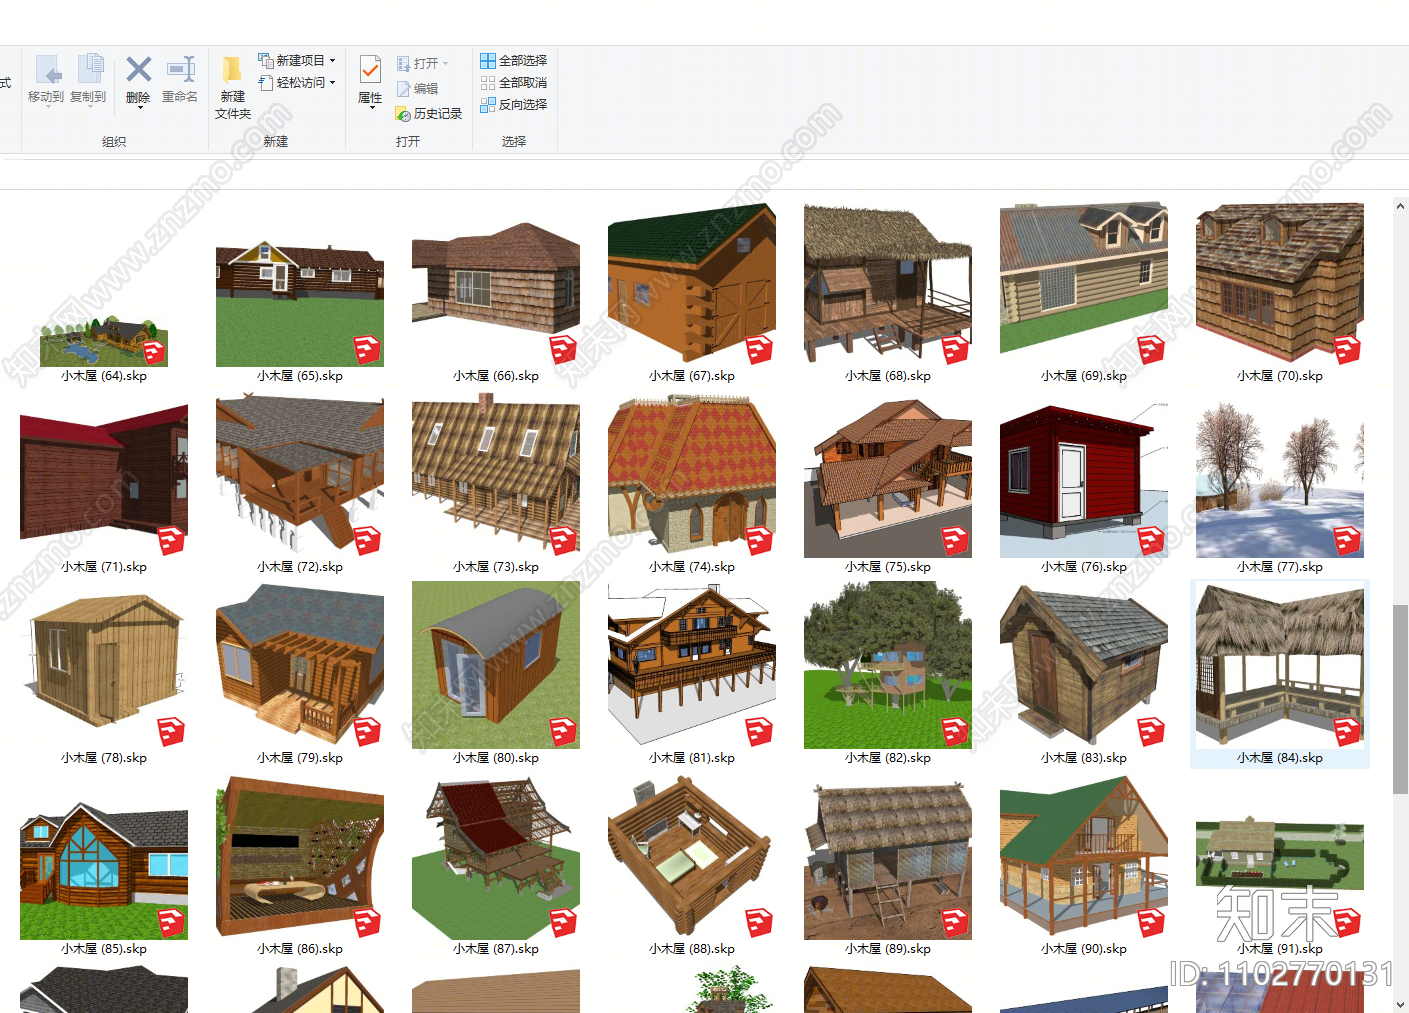Screen dimensions: 1409x1013
Task: Create a new folder via 新建文件夹 icon
Action: click(232, 70)
